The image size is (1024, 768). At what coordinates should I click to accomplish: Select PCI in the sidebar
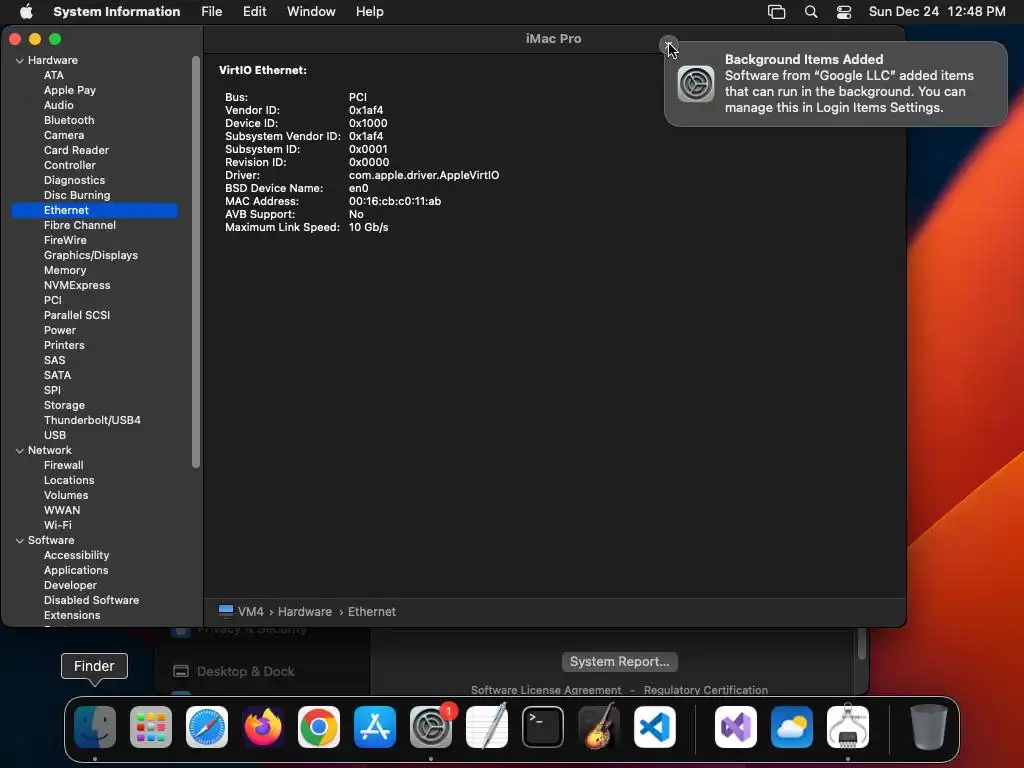coord(53,300)
